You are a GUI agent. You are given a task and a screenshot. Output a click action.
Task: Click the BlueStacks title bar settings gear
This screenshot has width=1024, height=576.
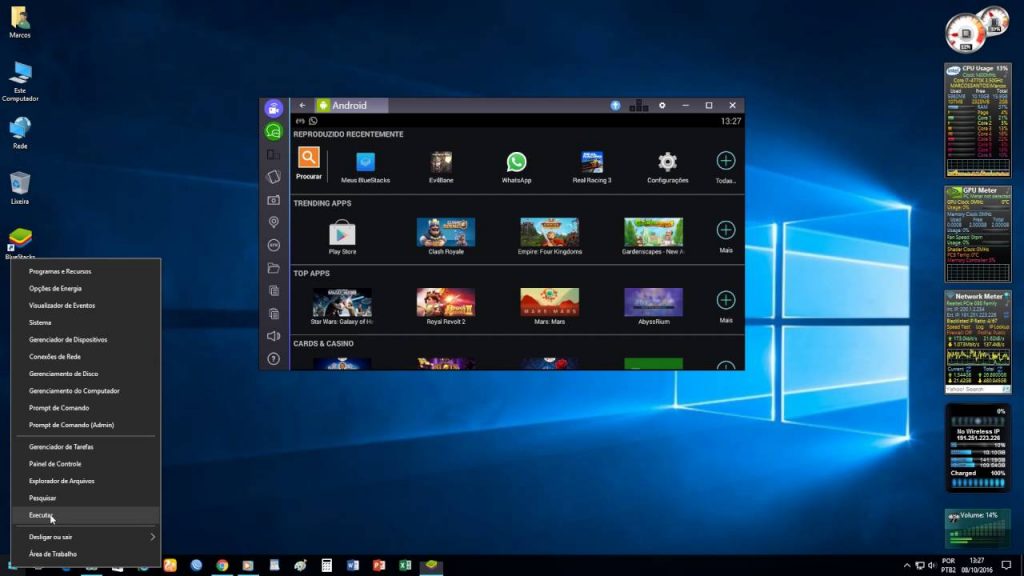(661, 105)
